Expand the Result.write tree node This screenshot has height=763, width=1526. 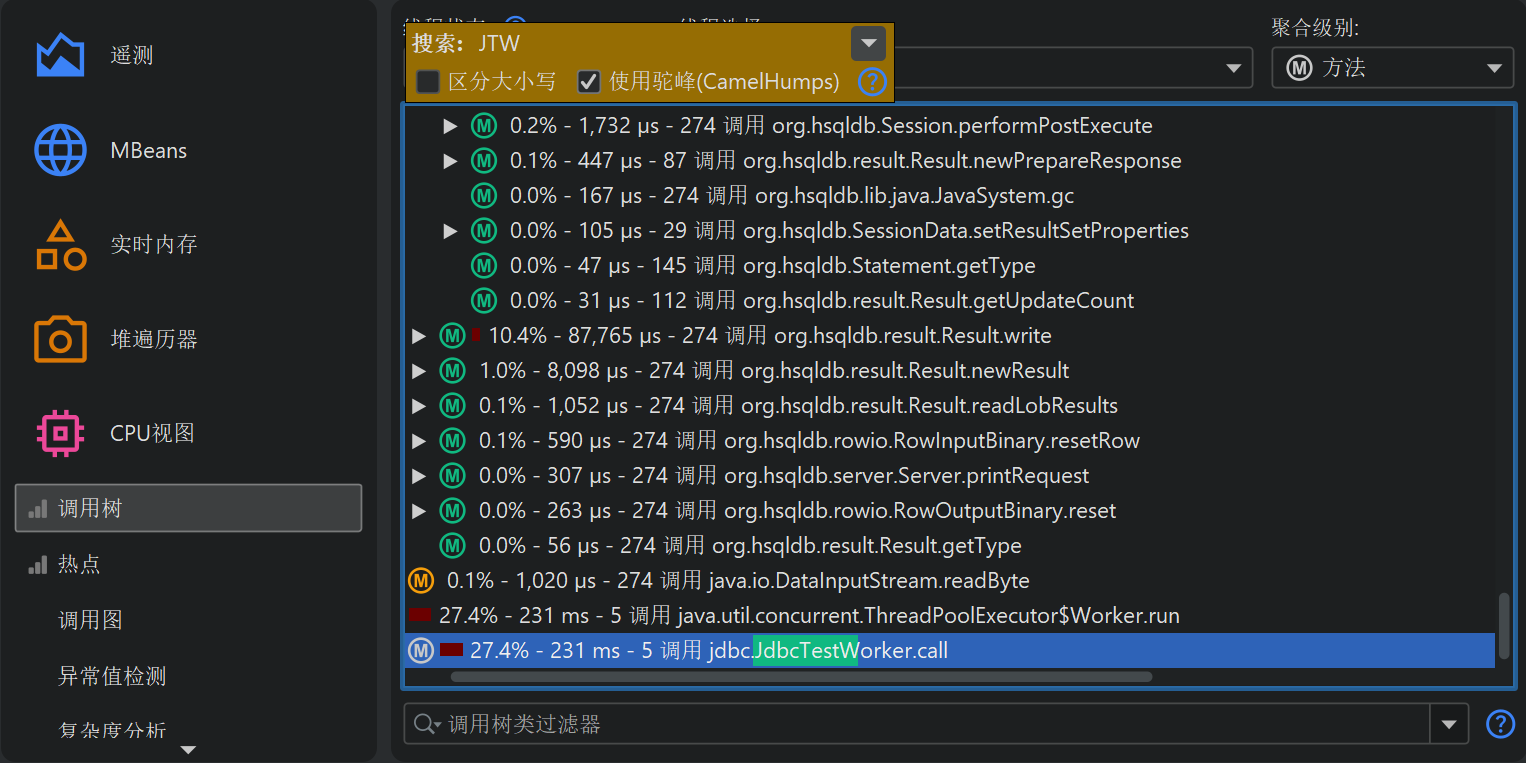419,336
